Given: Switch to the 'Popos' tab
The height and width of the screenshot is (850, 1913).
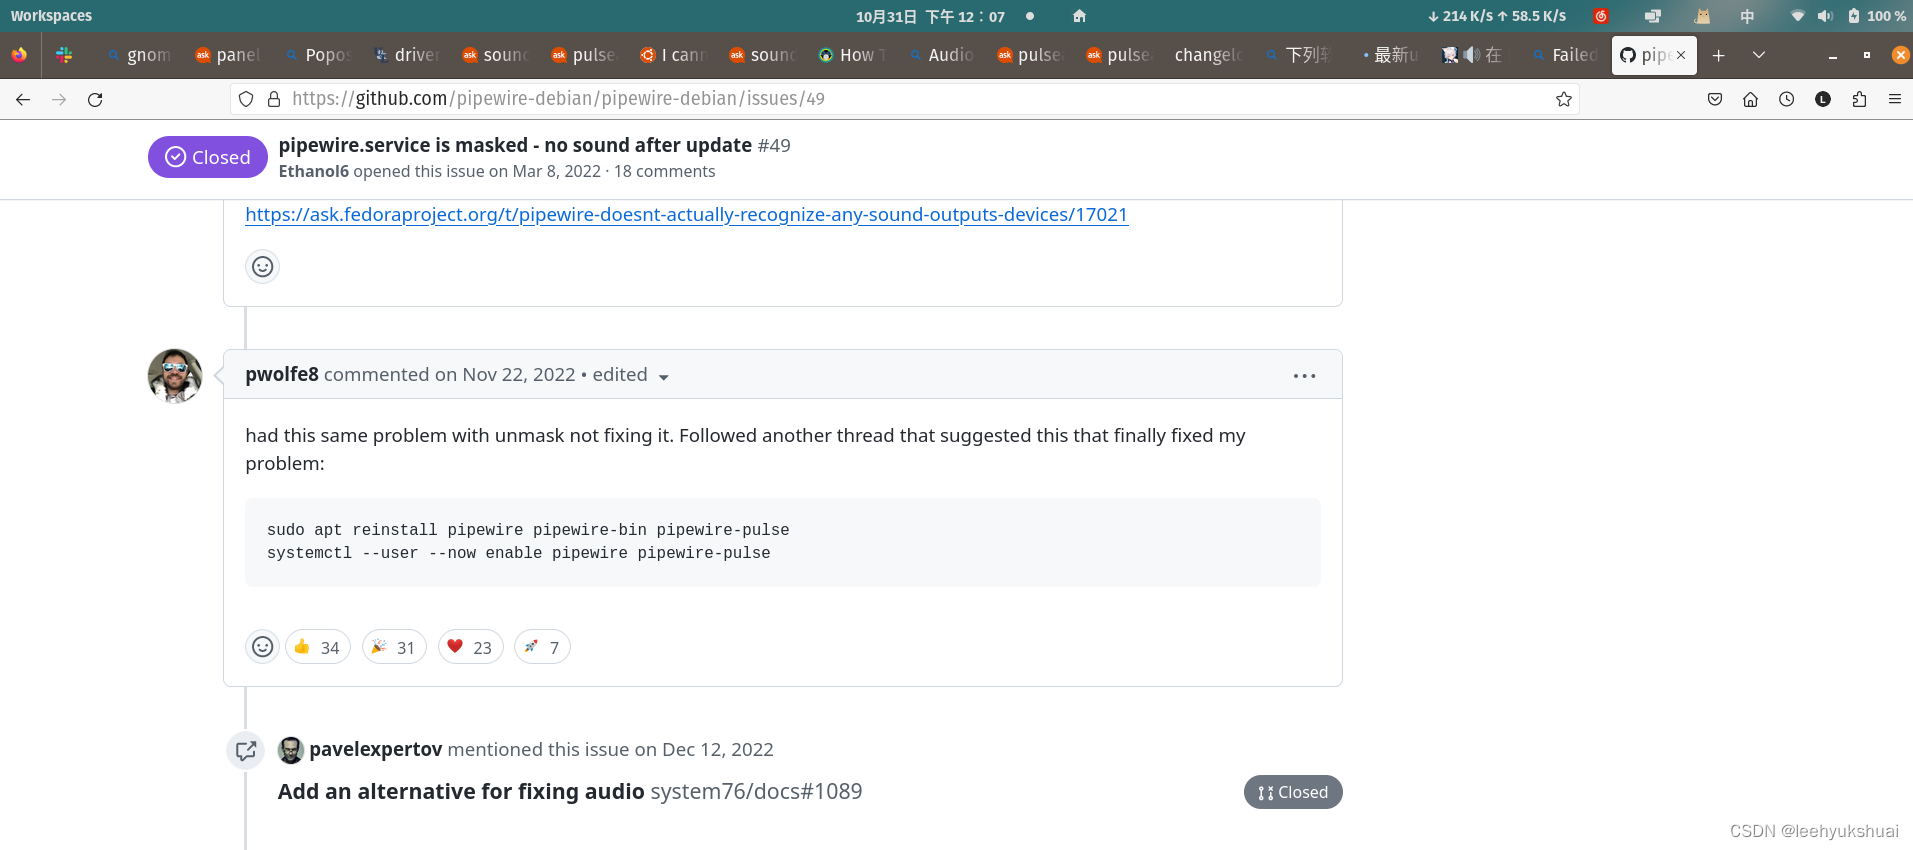Looking at the screenshot, I should 317,55.
